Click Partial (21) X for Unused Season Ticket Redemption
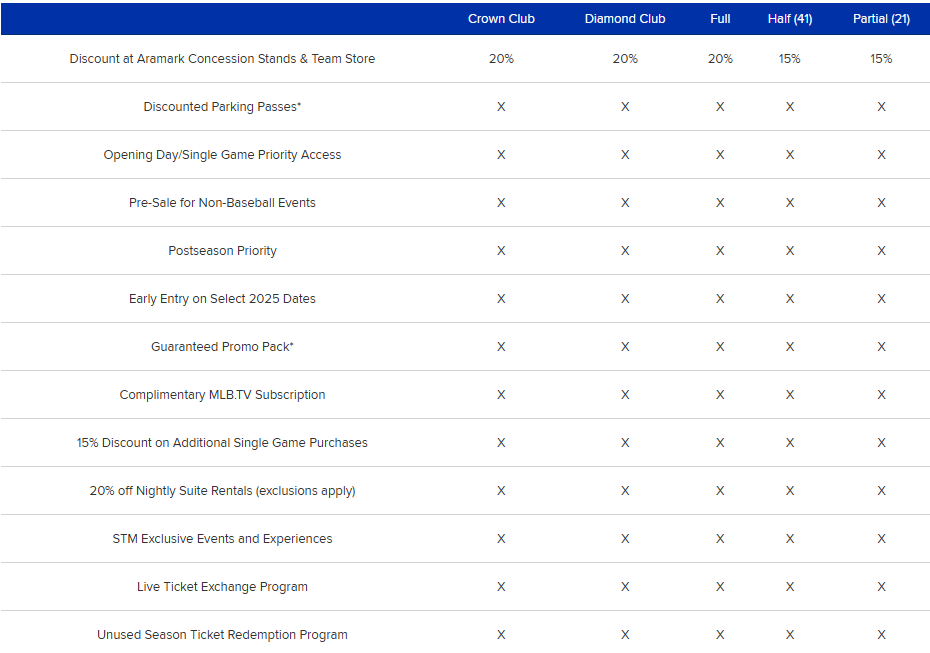 click(881, 635)
